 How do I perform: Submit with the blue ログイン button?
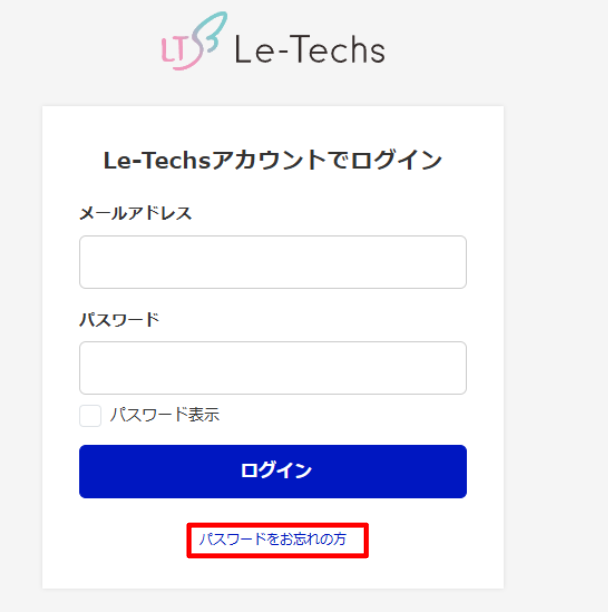[x=273, y=471]
